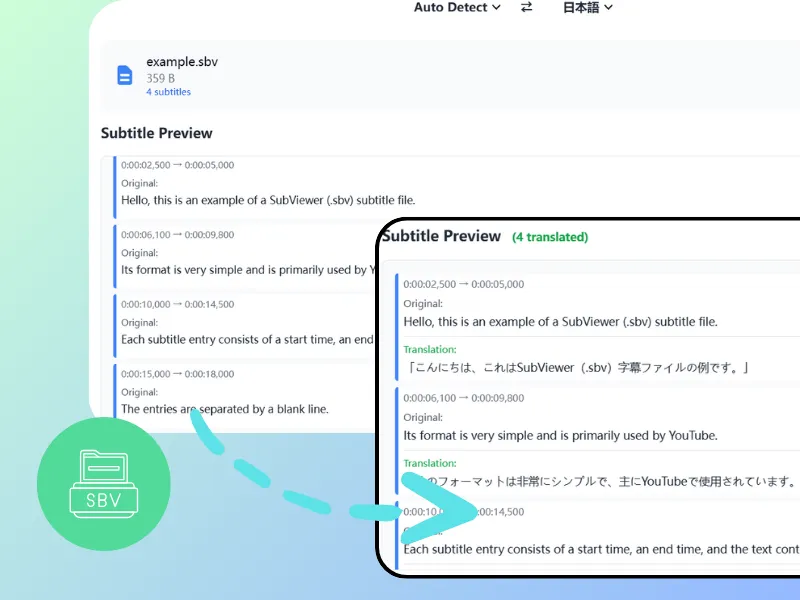Click the first green "Translation:" label

coord(430,350)
